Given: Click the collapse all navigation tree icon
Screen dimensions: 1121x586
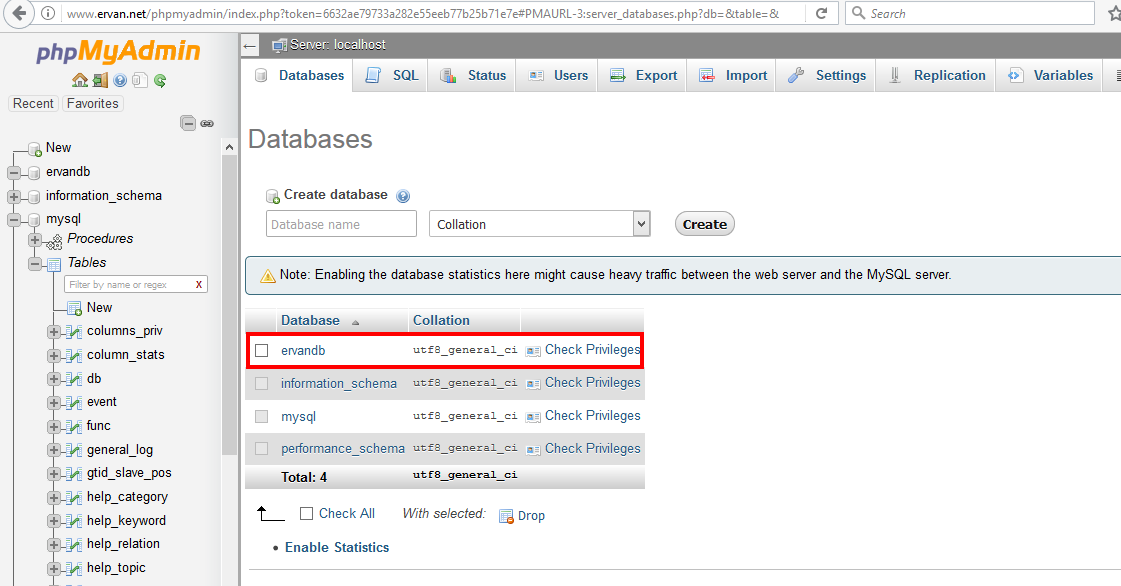Looking at the screenshot, I should click(187, 123).
